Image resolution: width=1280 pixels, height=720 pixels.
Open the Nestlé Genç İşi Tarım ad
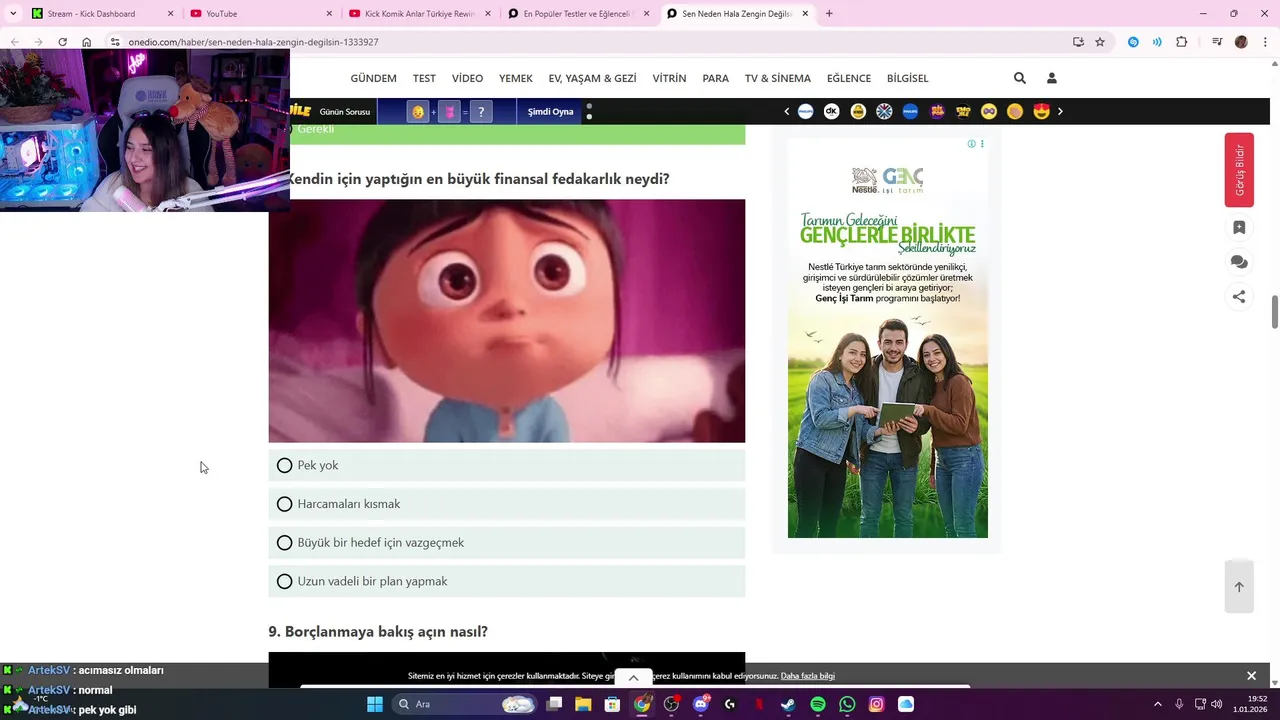(888, 338)
